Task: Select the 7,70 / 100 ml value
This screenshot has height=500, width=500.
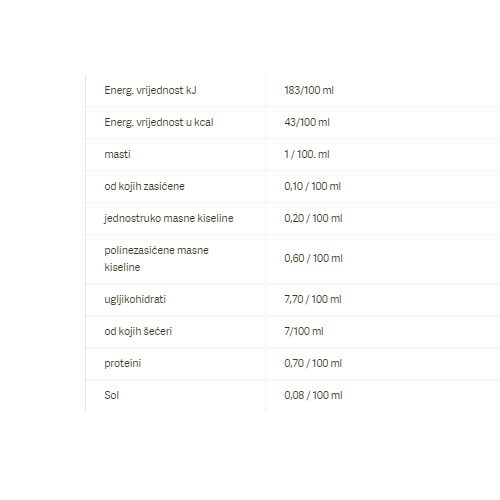Action: [313, 299]
